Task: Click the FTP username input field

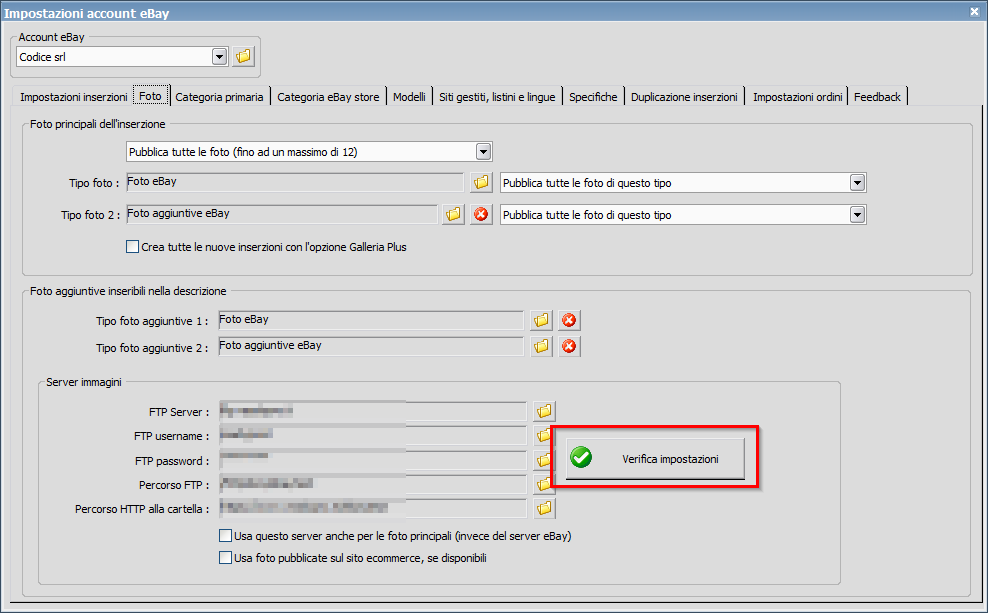Action: [x=372, y=435]
